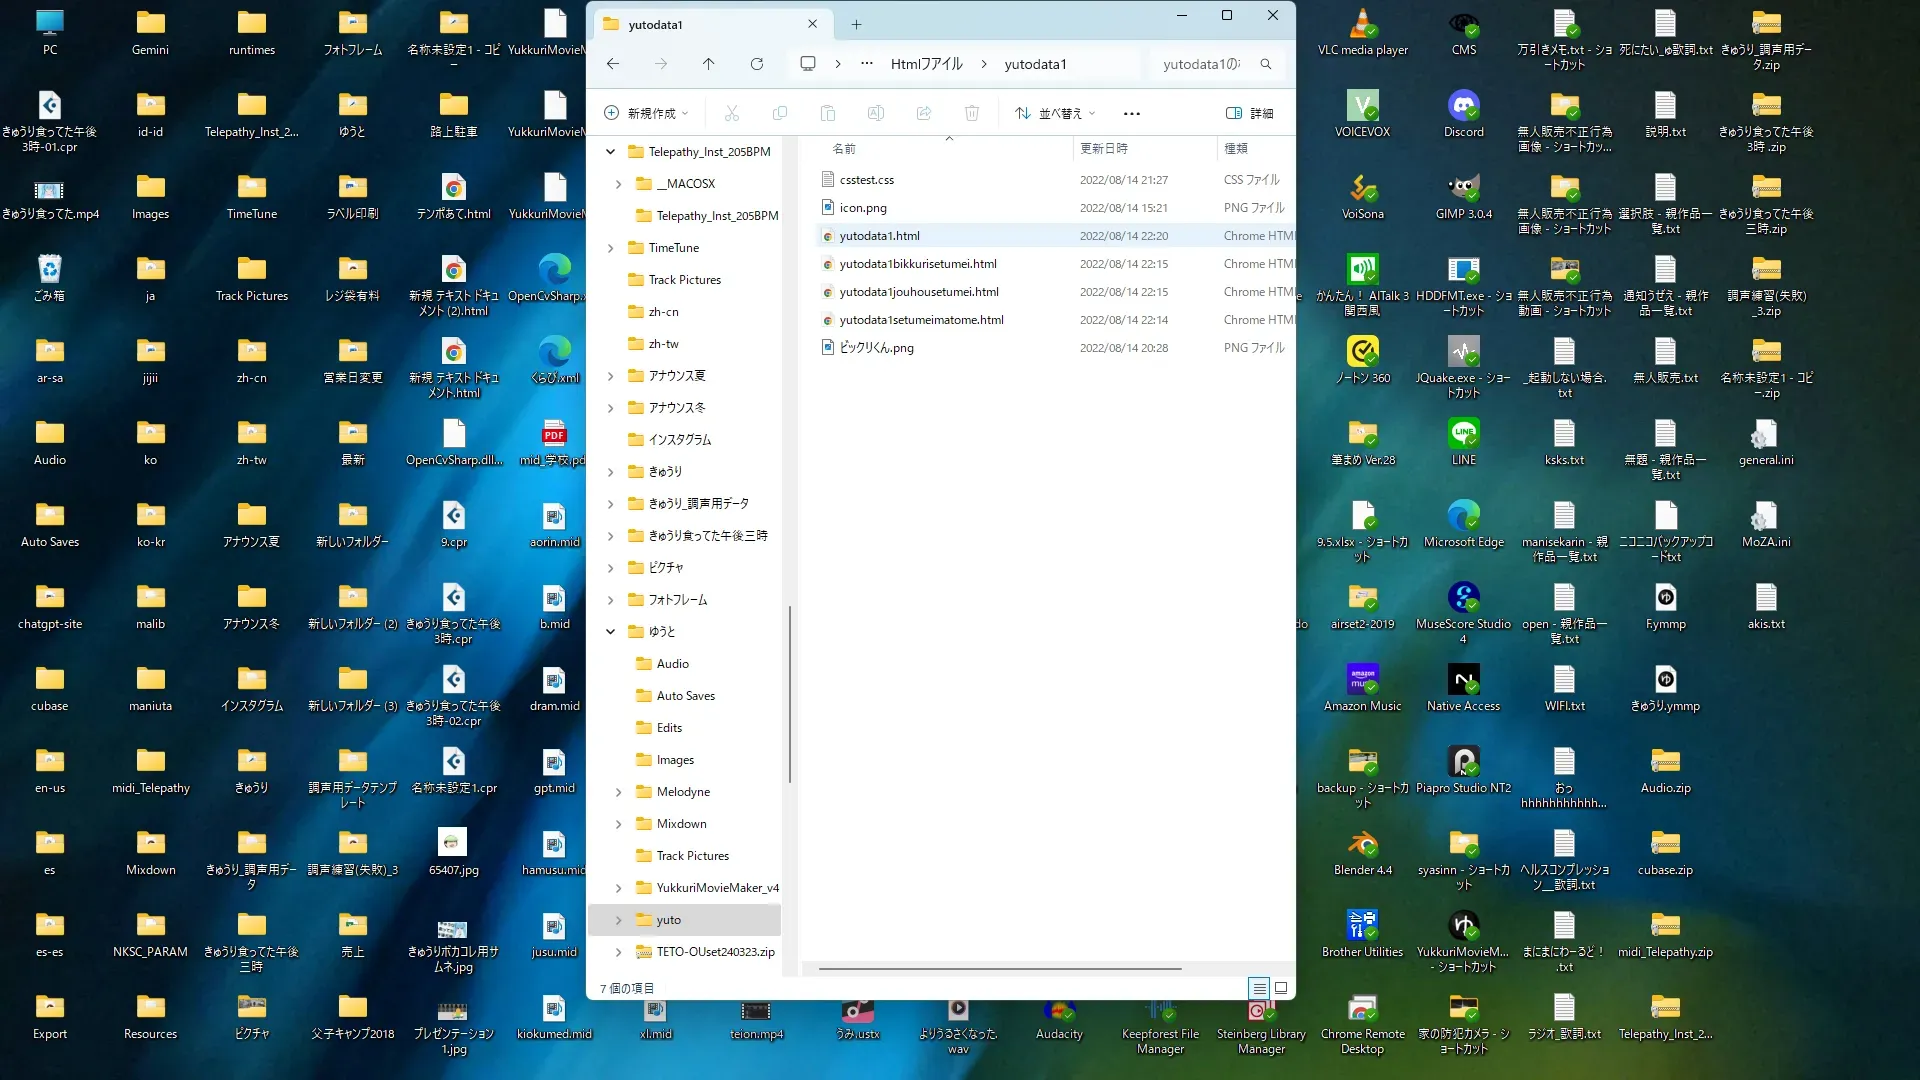This screenshot has width=1920, height=1080.
Task: Expand the Melodyne folder tree node
Action: [618, 792]
